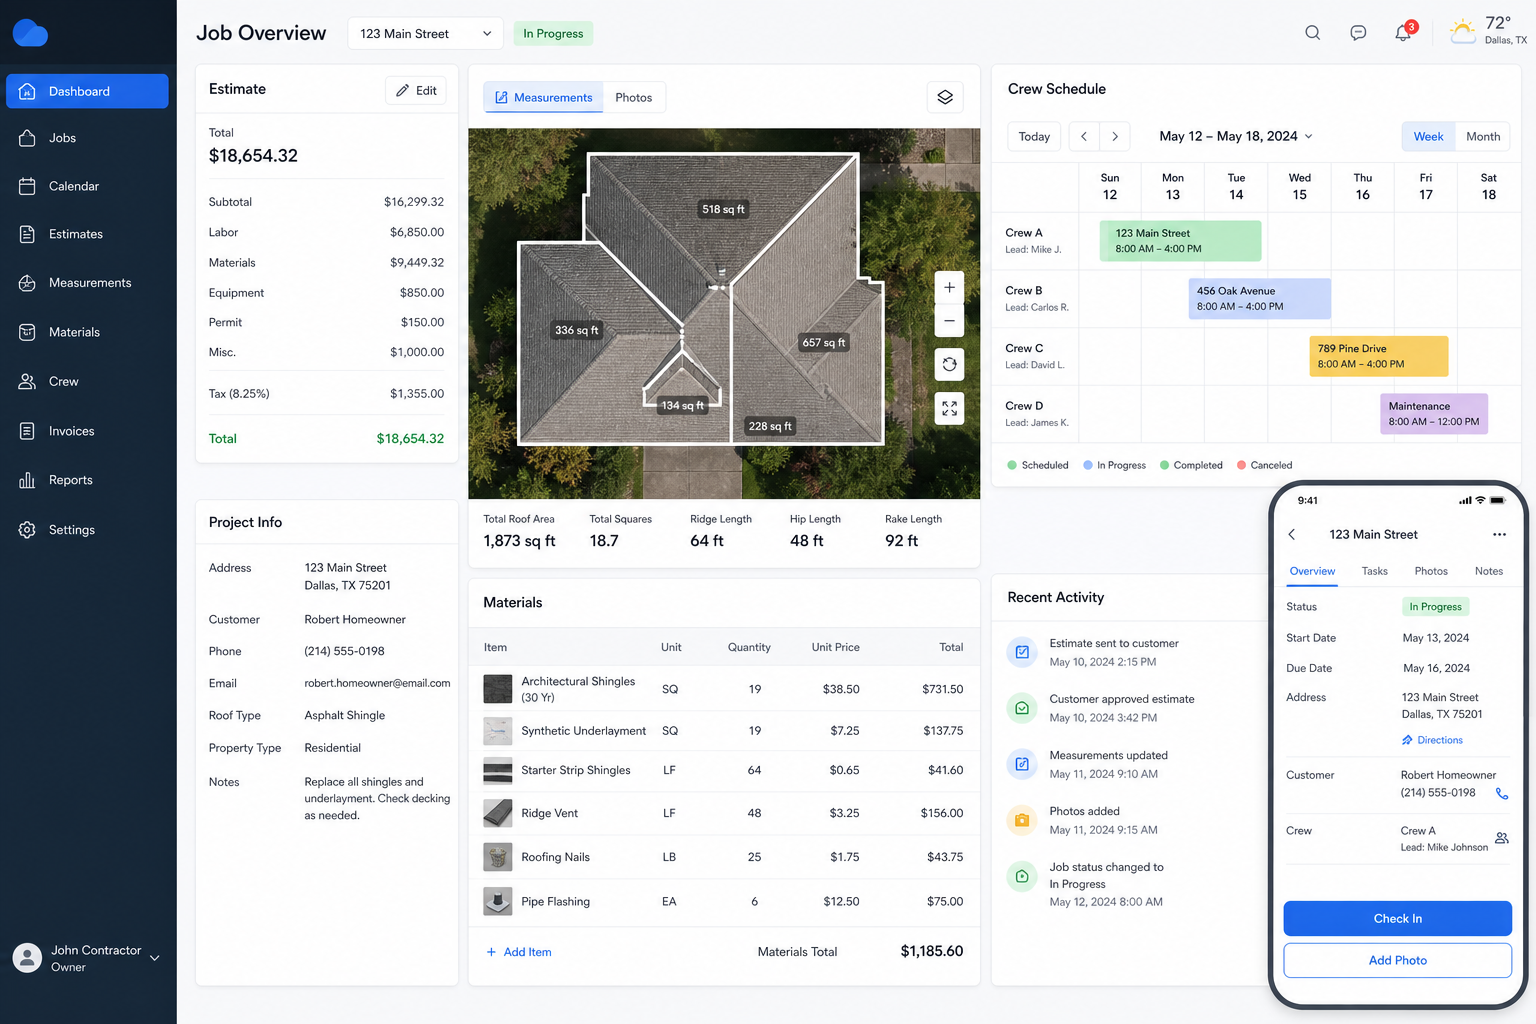
Task: Zoom in on the roof map
Action: [949, 288]
